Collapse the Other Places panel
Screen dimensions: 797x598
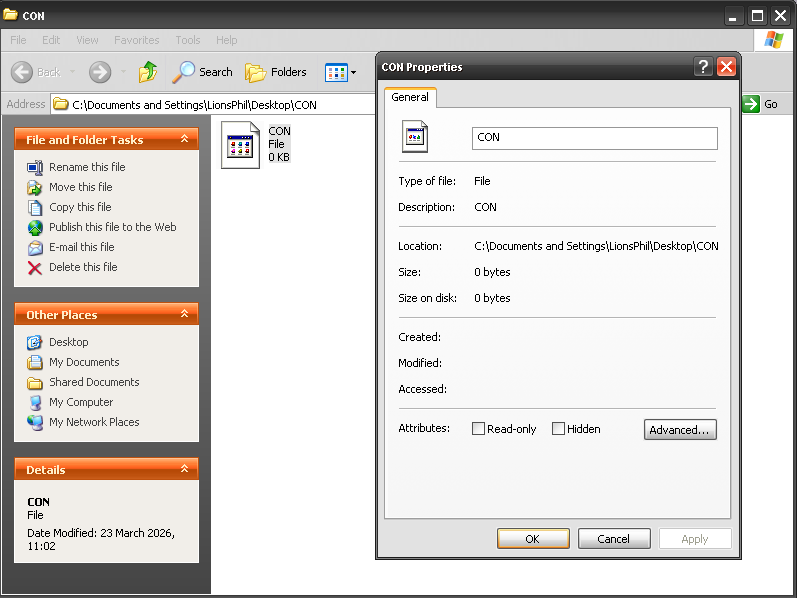point(185,314)
